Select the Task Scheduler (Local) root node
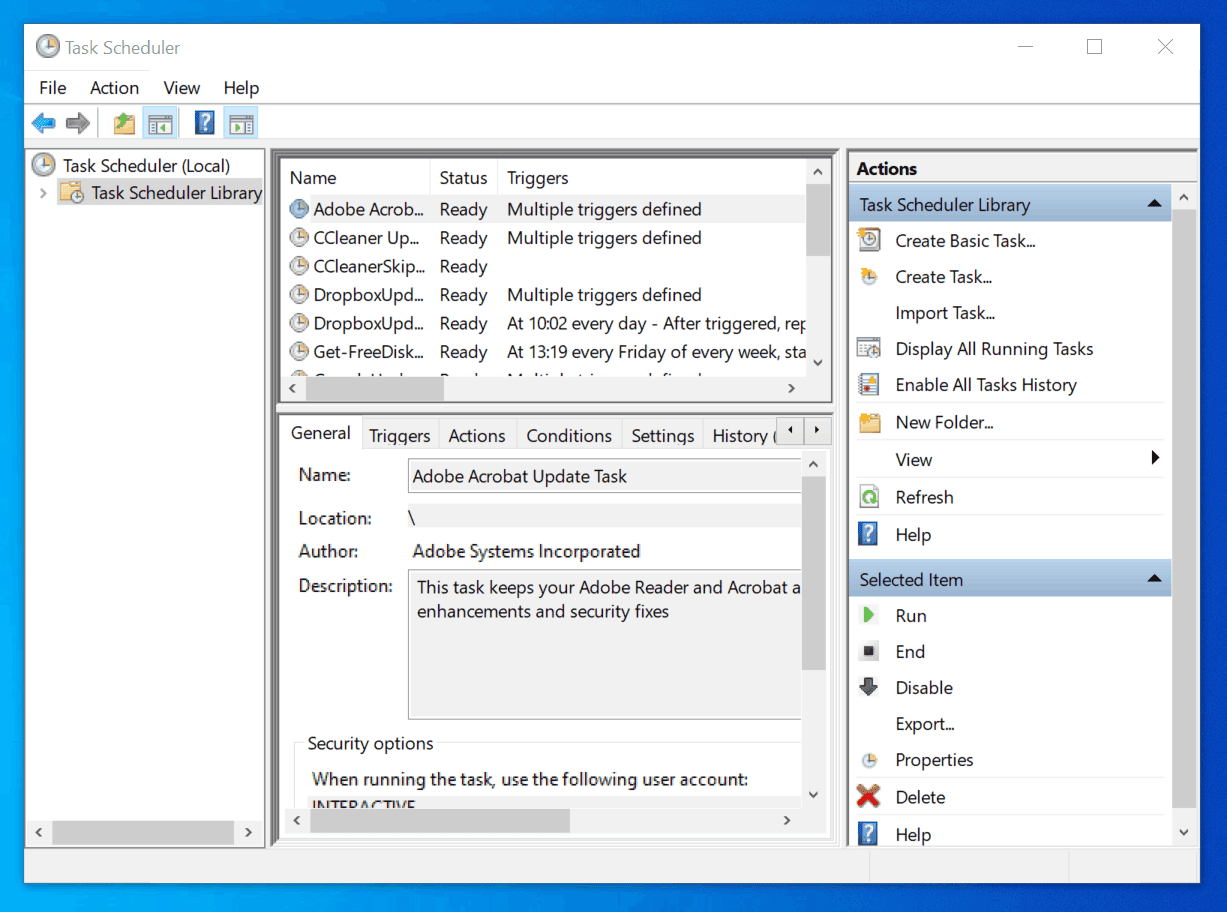 [146, 165]
